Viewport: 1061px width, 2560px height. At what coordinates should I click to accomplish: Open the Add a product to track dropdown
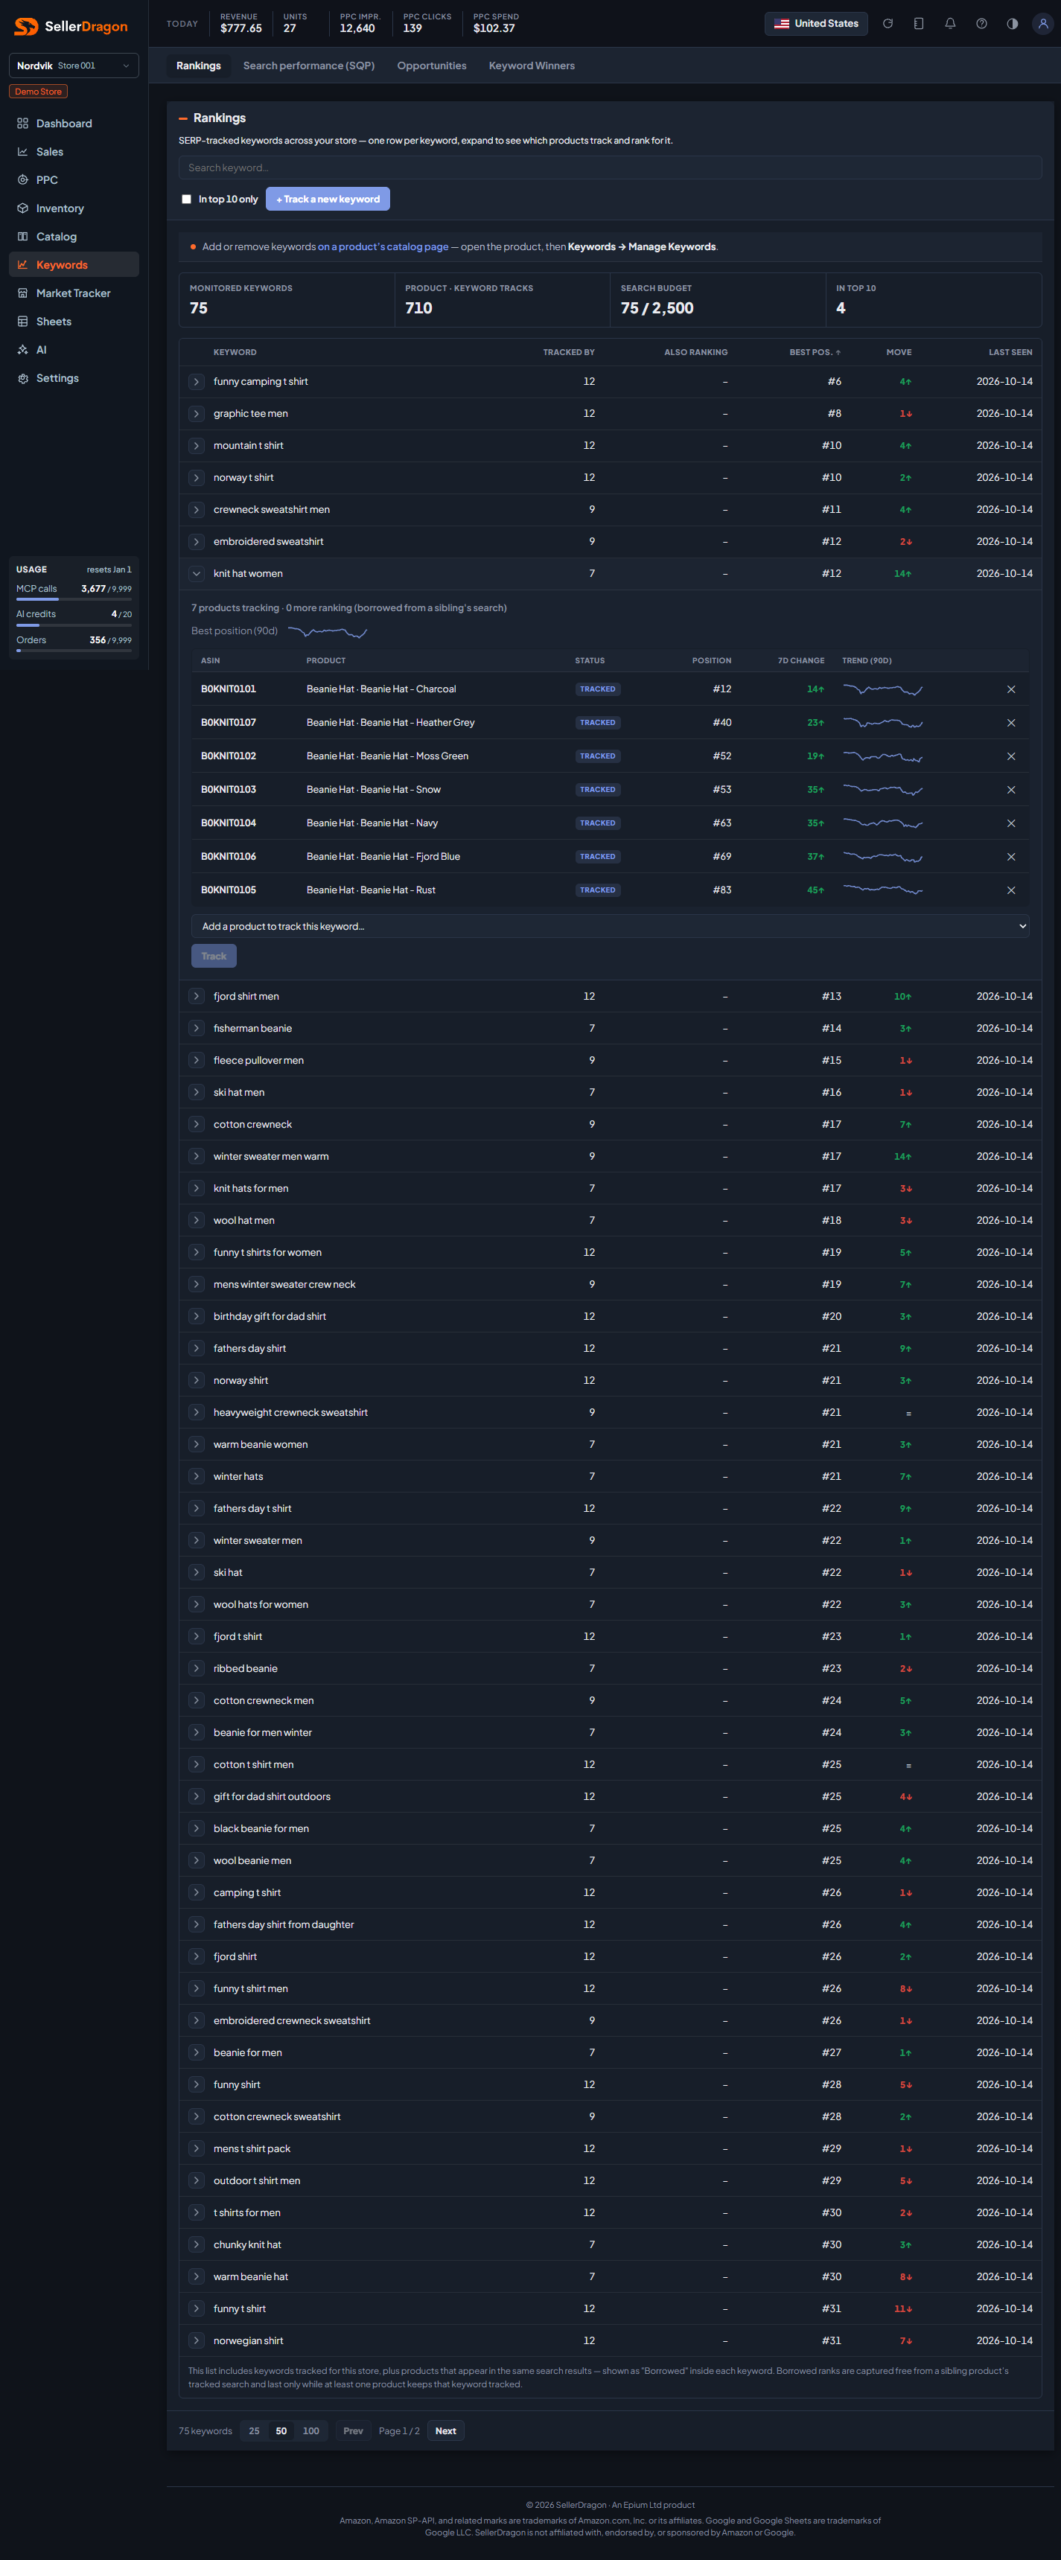610,926
